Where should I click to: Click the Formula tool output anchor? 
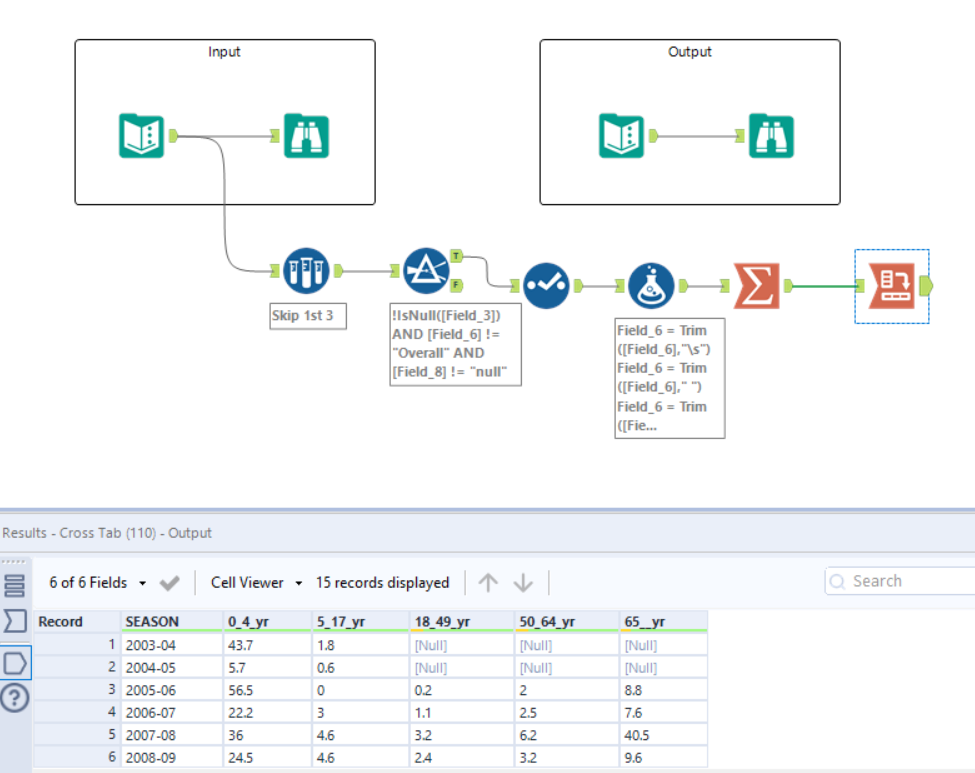click(683, 285)
